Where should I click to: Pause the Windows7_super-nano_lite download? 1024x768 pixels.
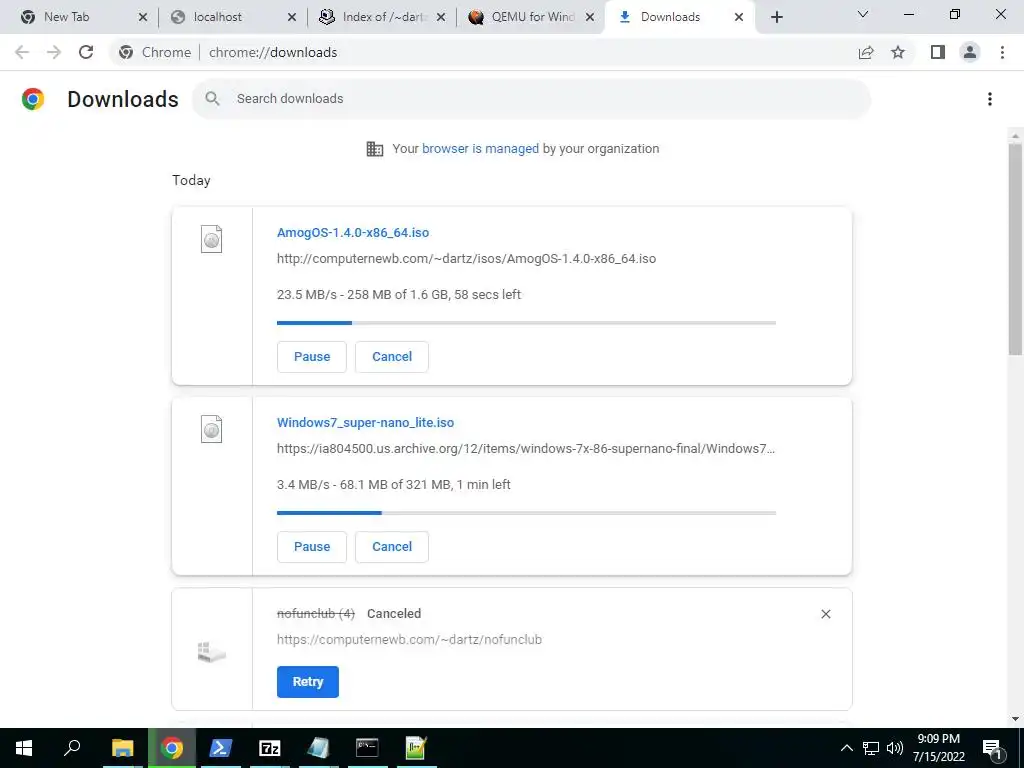[312, 547]
